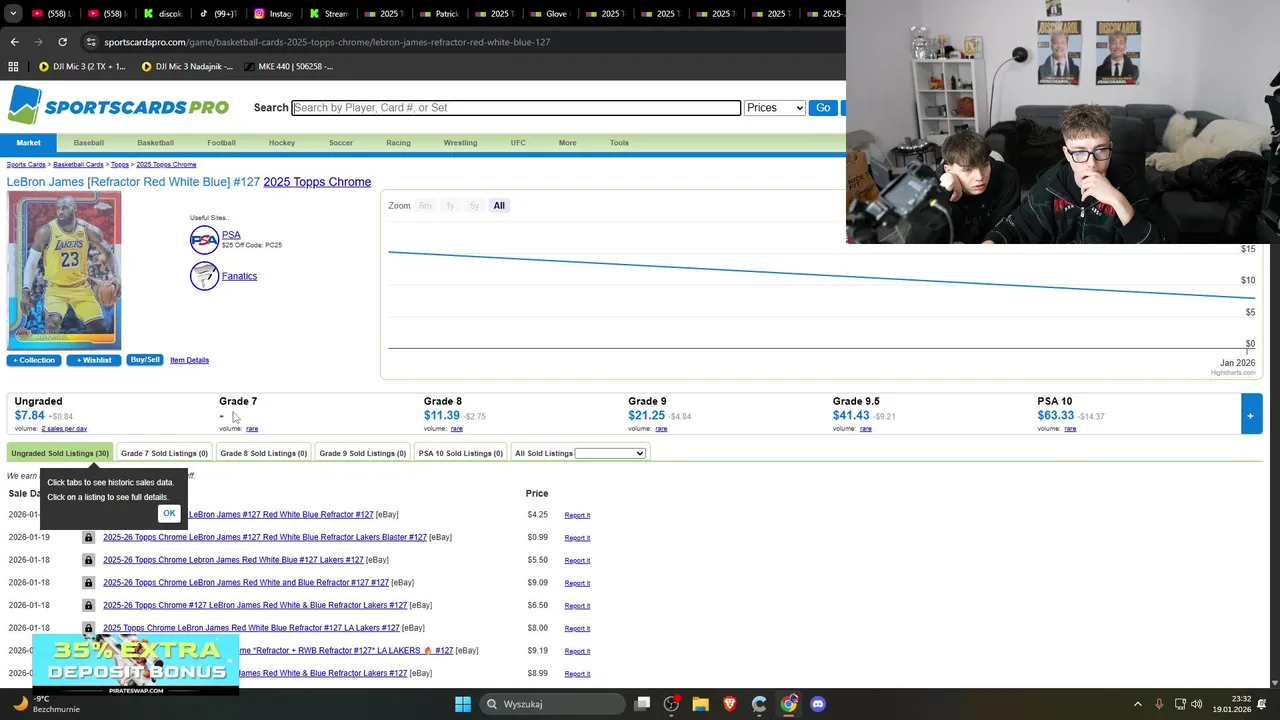Select the Market menu tab
This screenshot has height=720, width=1280.
pyautogui.click(x=28, y=143)
